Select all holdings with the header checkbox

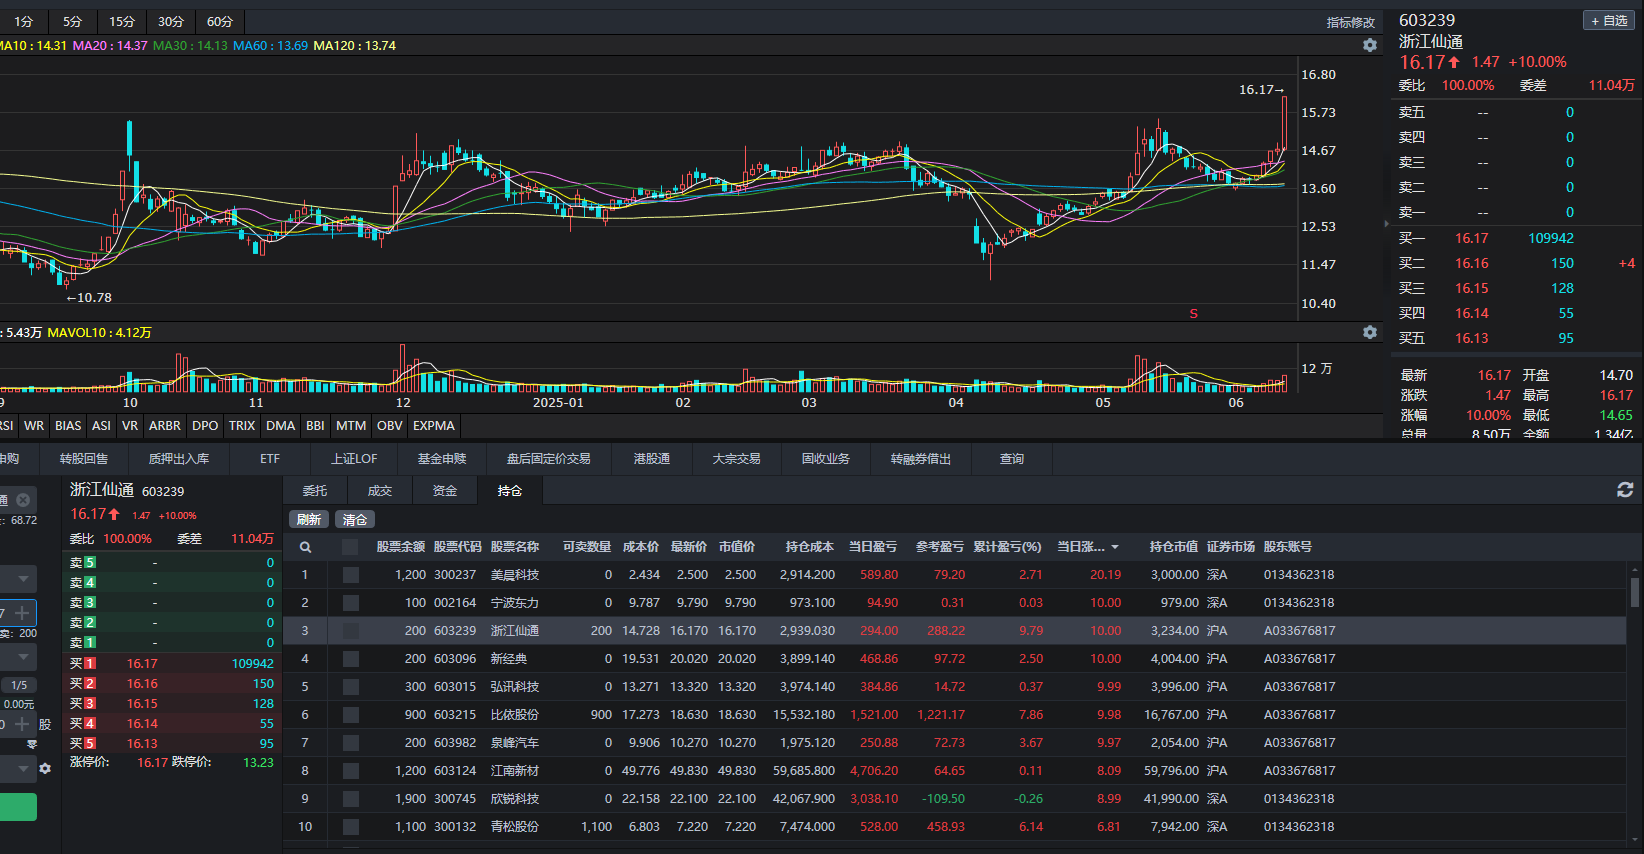[350, 547]
